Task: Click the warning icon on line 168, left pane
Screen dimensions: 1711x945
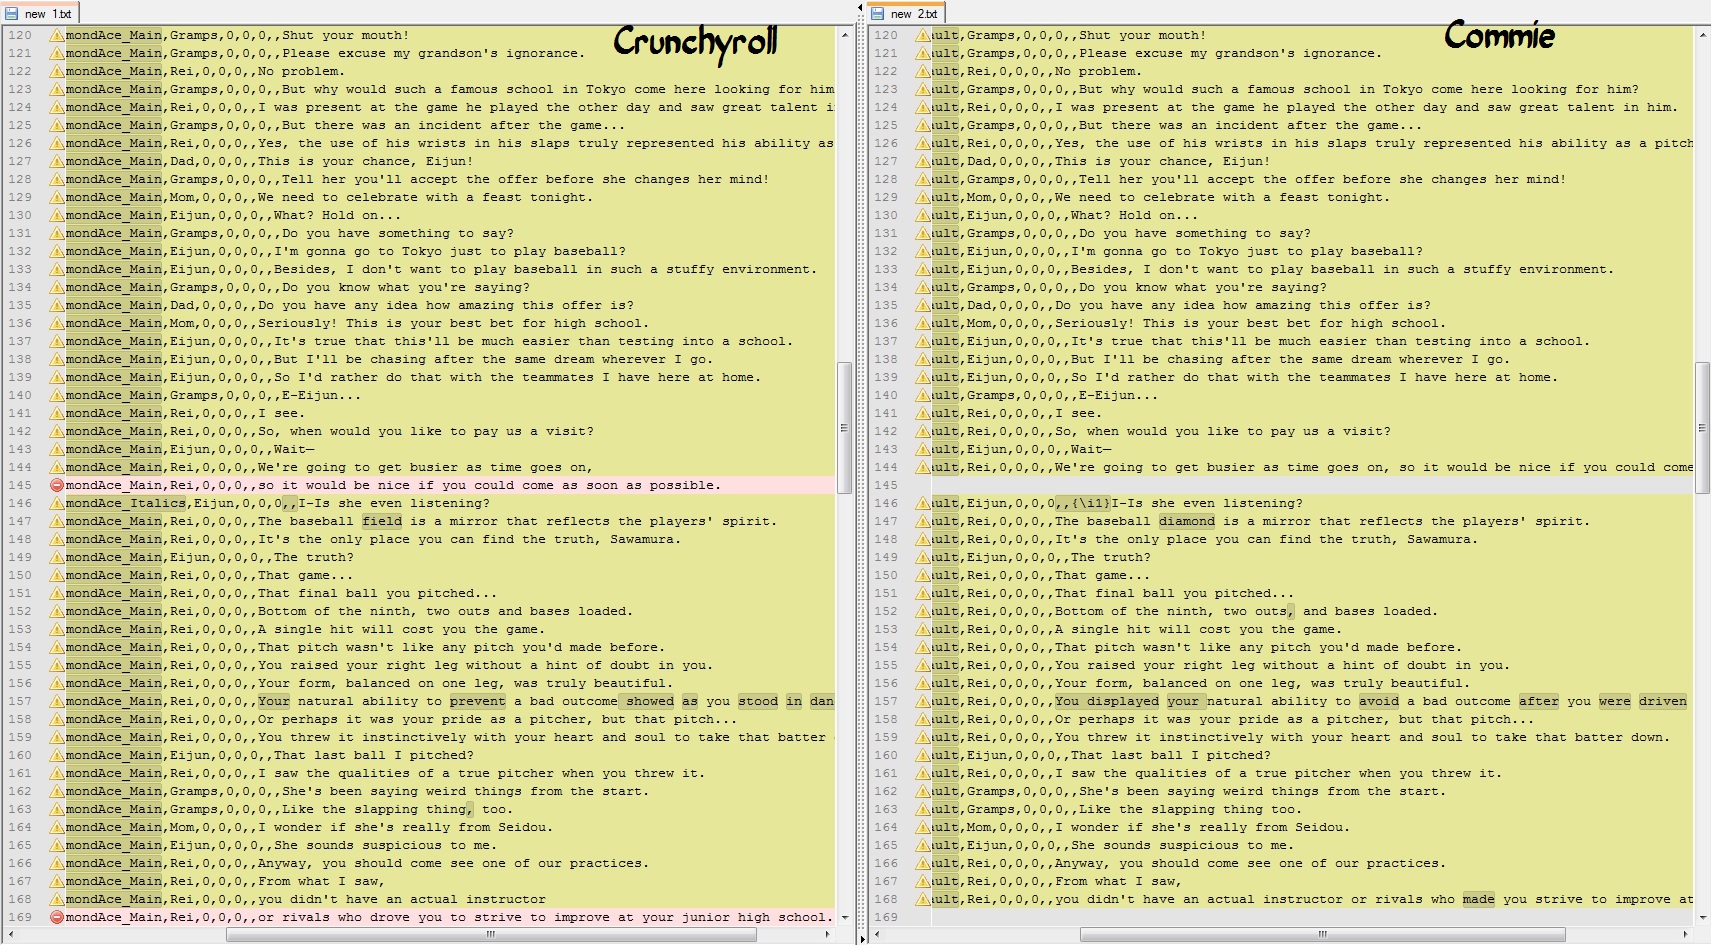Action: (57, 899)
